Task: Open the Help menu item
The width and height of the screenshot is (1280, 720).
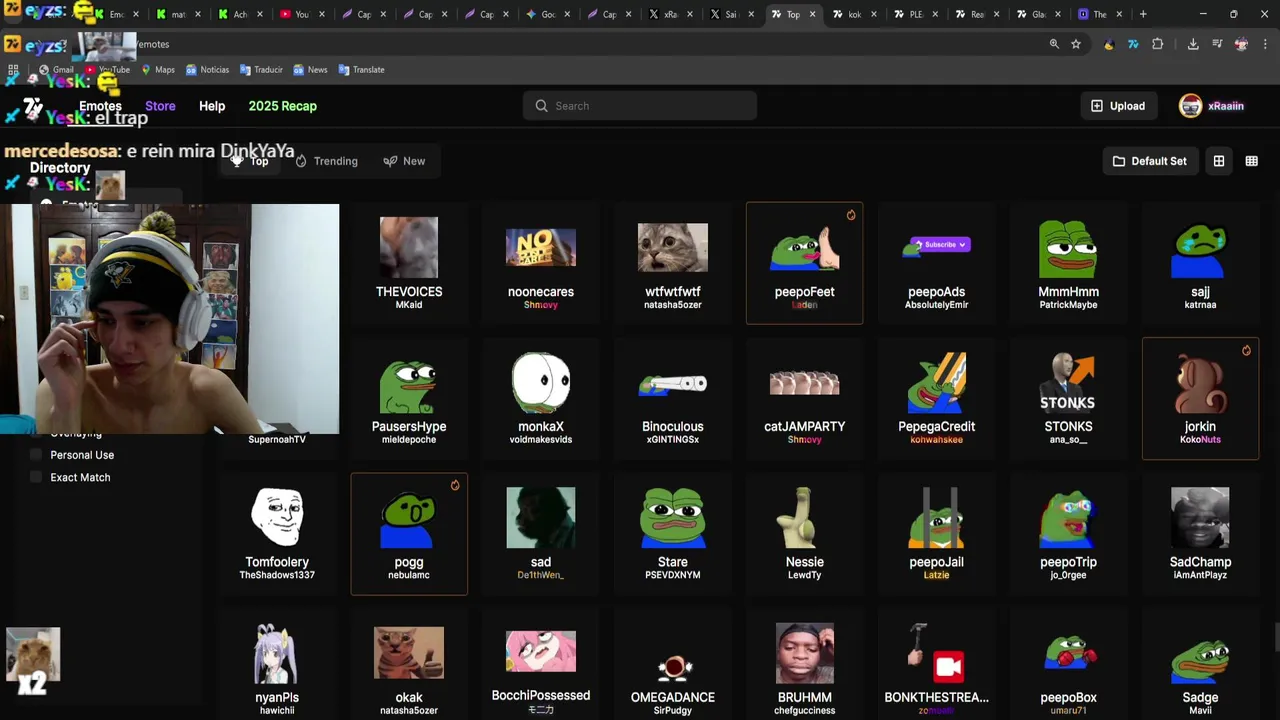Action: 212,106
